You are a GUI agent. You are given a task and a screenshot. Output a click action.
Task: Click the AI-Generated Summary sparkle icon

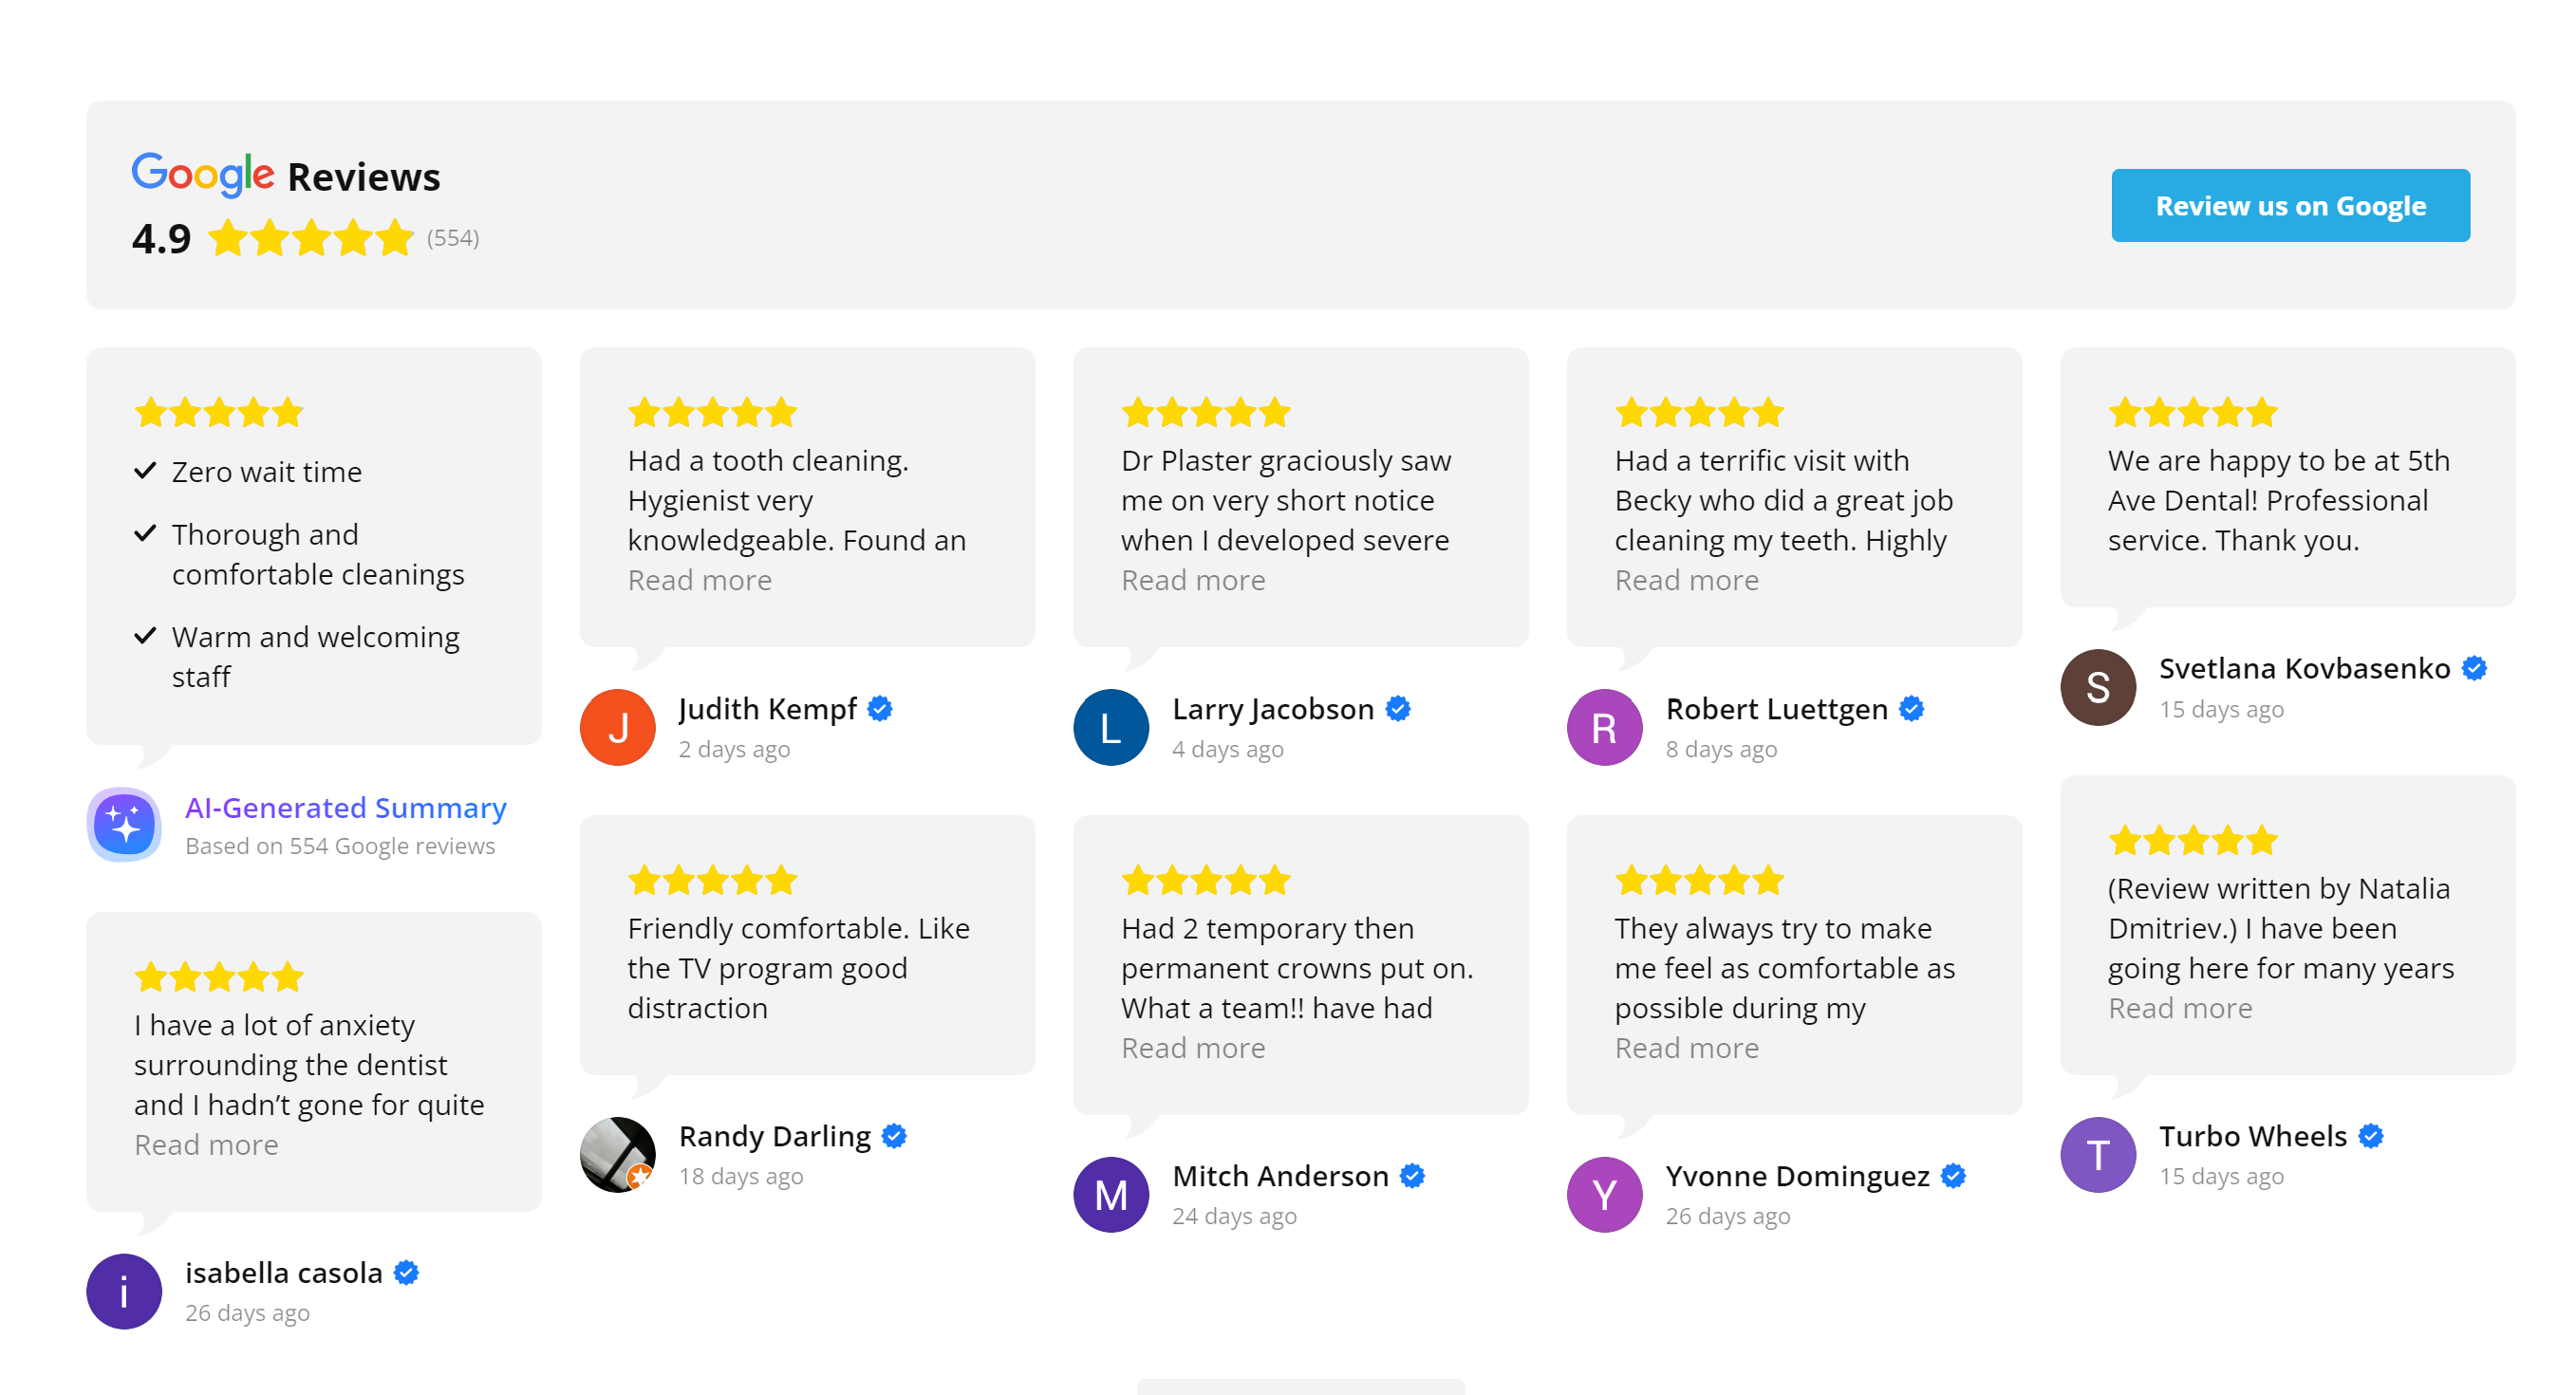coord(124,825)
